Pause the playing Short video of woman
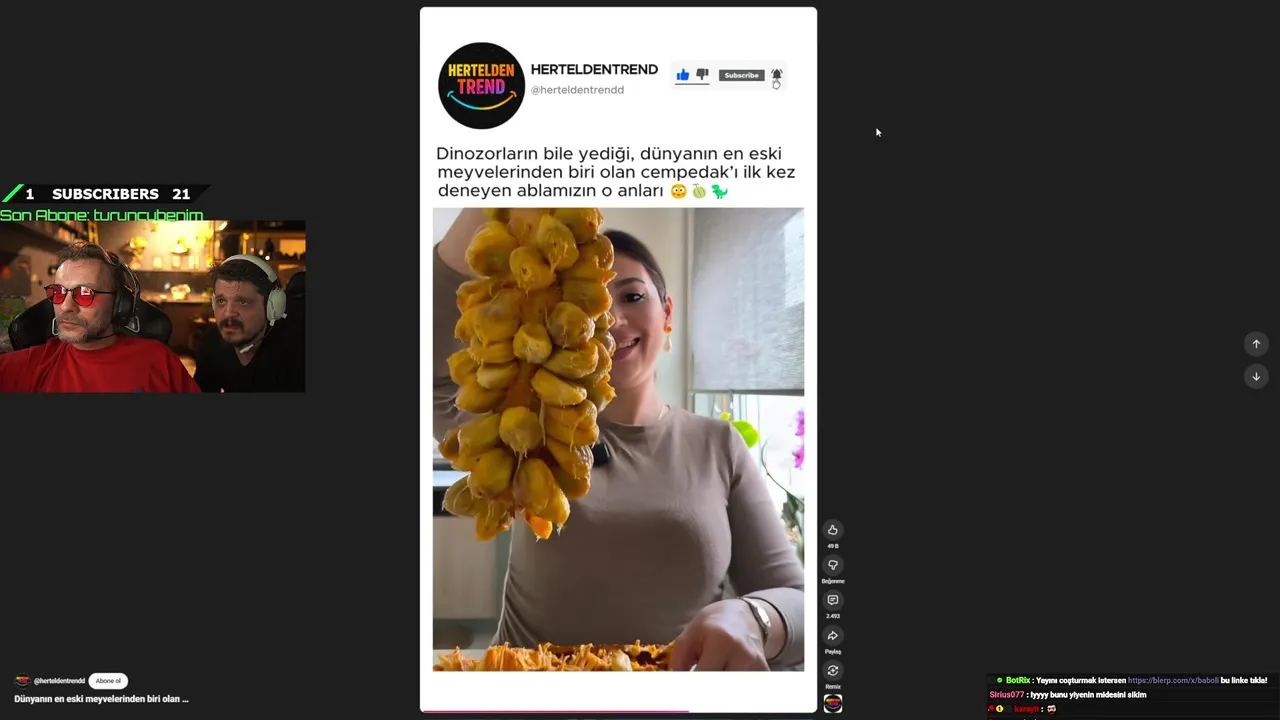 [x=618, y=439]
